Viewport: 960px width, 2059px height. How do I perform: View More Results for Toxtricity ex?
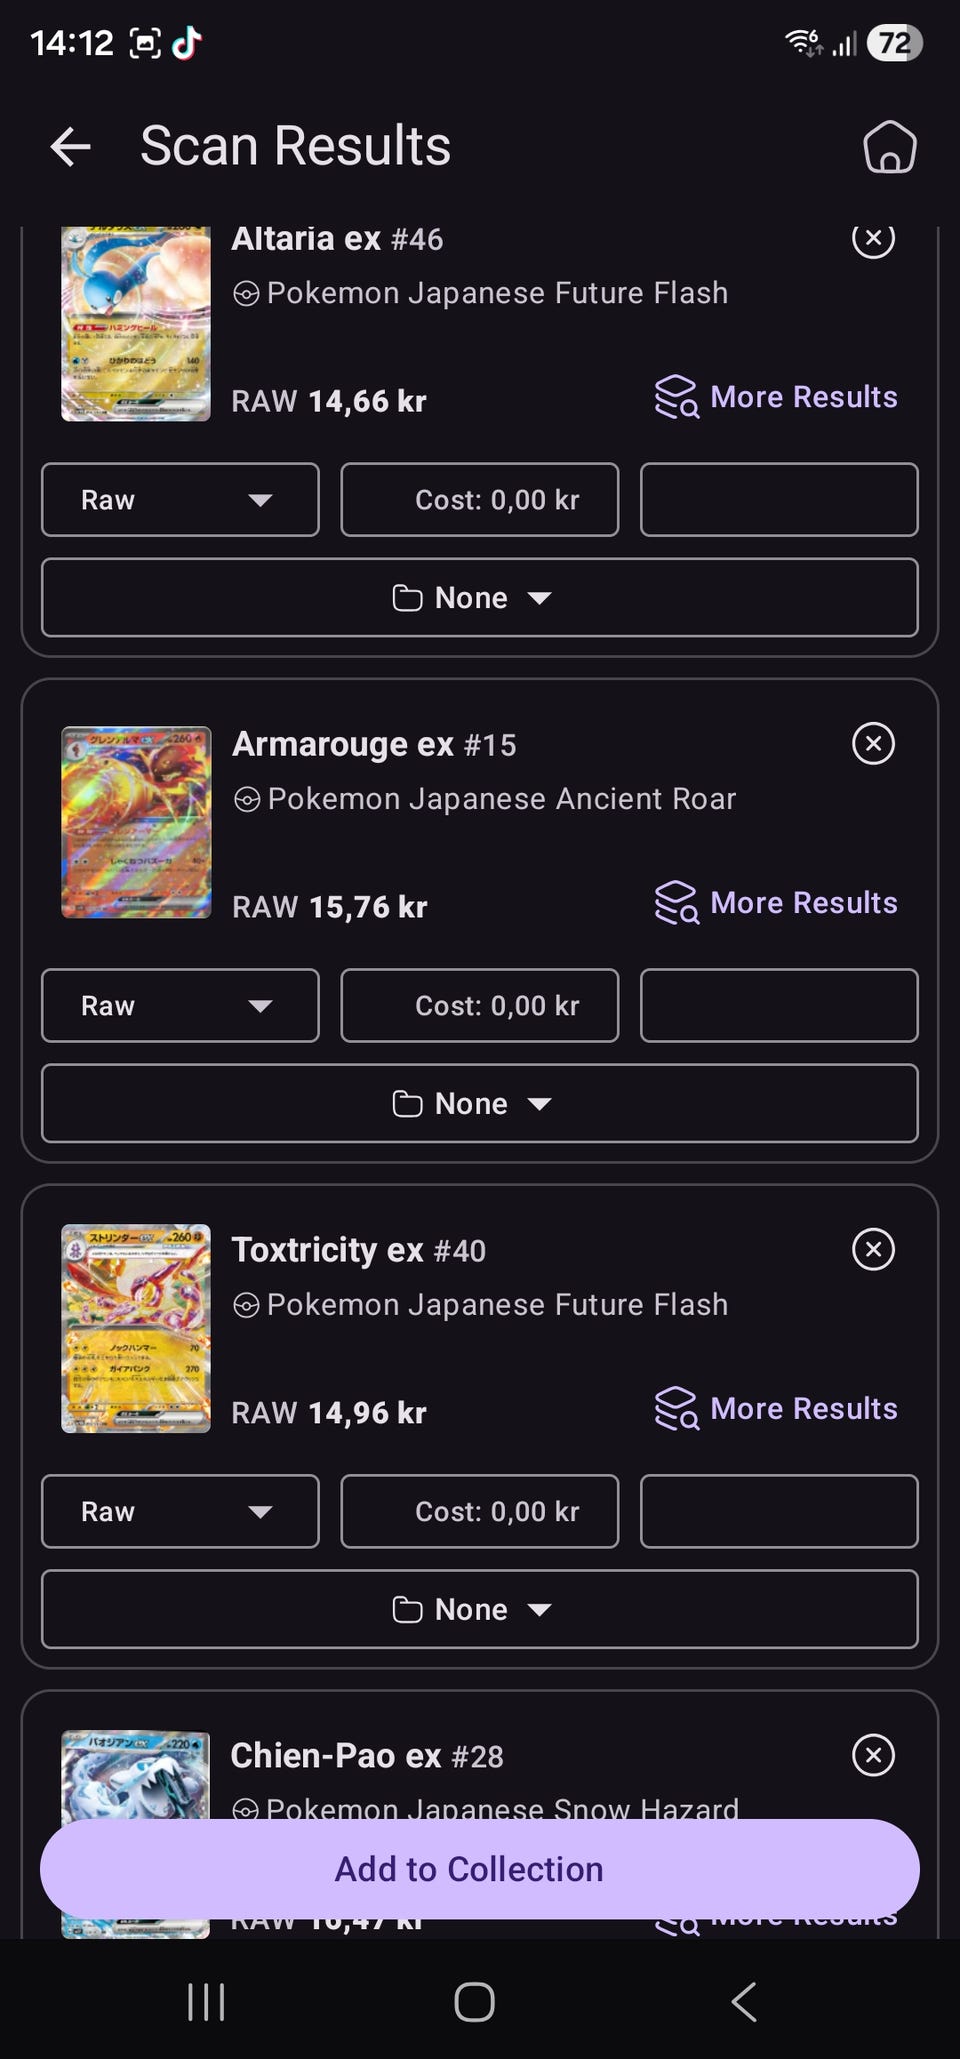[x=776, y=1409]
